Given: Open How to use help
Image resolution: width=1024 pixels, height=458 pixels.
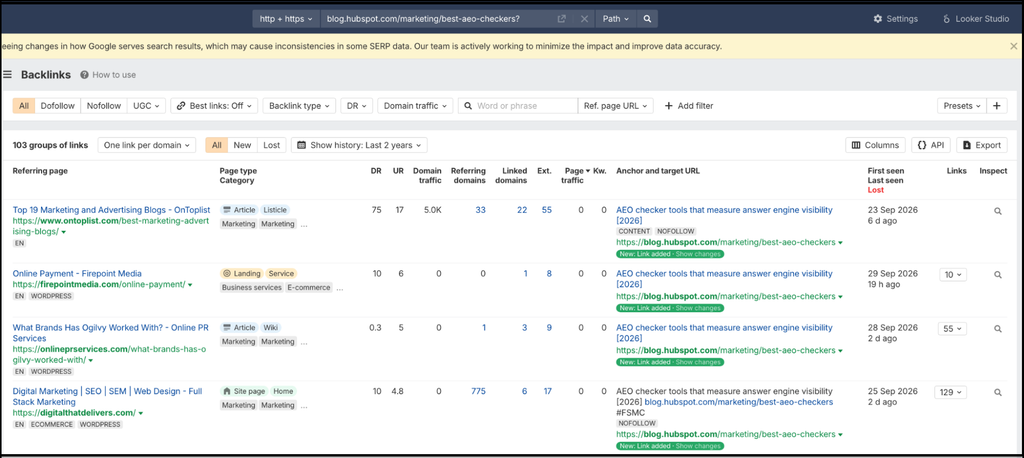Looking at the screenshot, I should click(x=108, y=74).
